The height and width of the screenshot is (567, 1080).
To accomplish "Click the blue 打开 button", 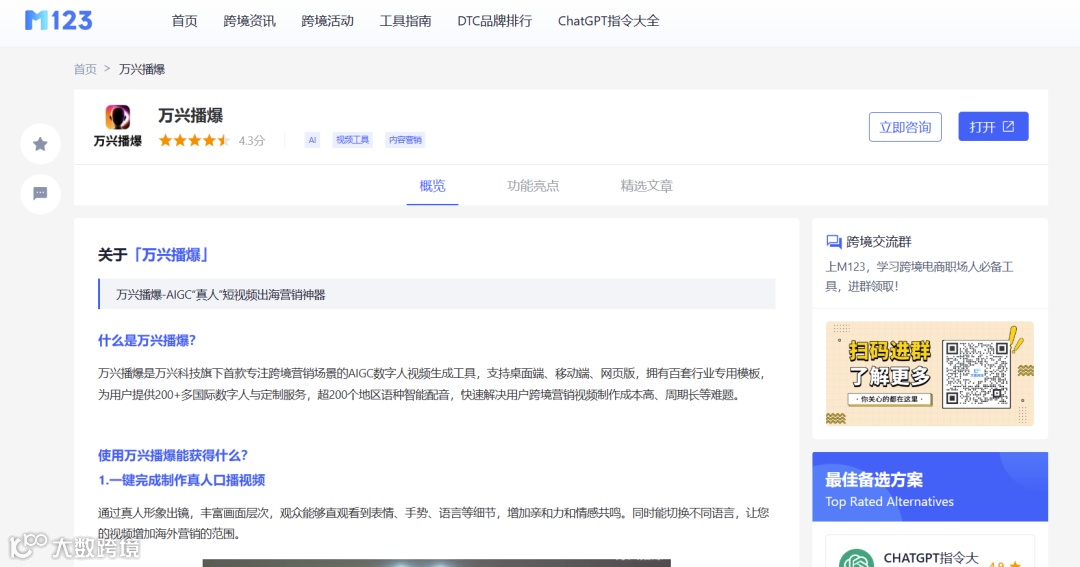I will [993, 127].
